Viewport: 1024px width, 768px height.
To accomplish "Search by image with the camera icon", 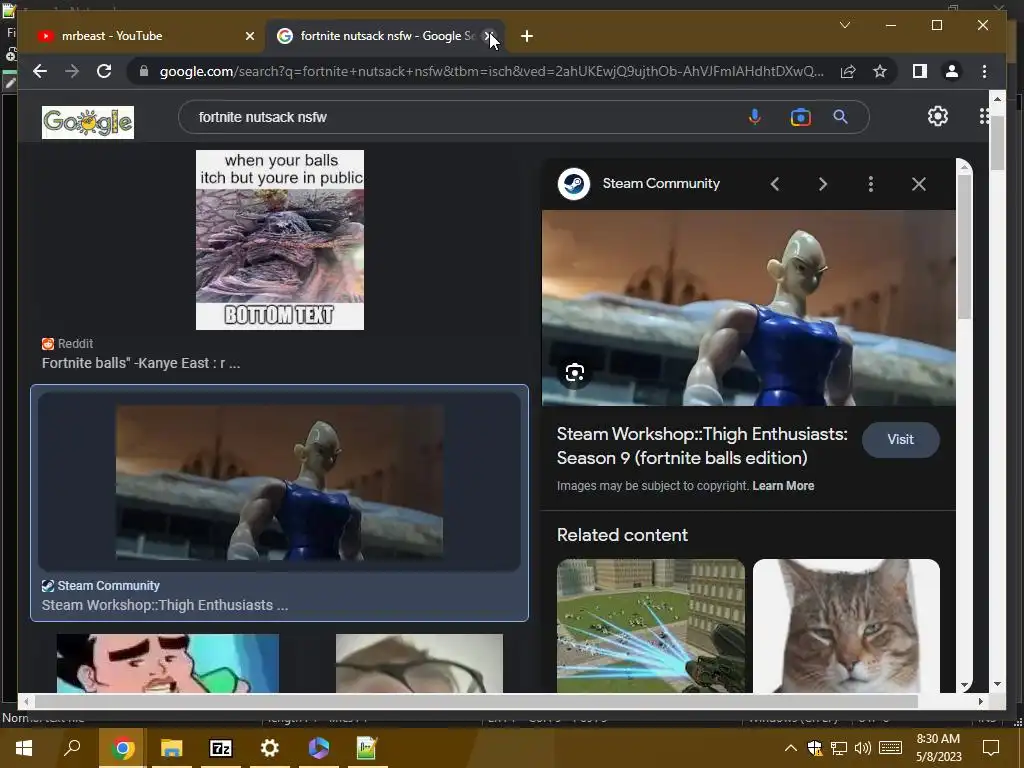I will click(x=801, y=117).
